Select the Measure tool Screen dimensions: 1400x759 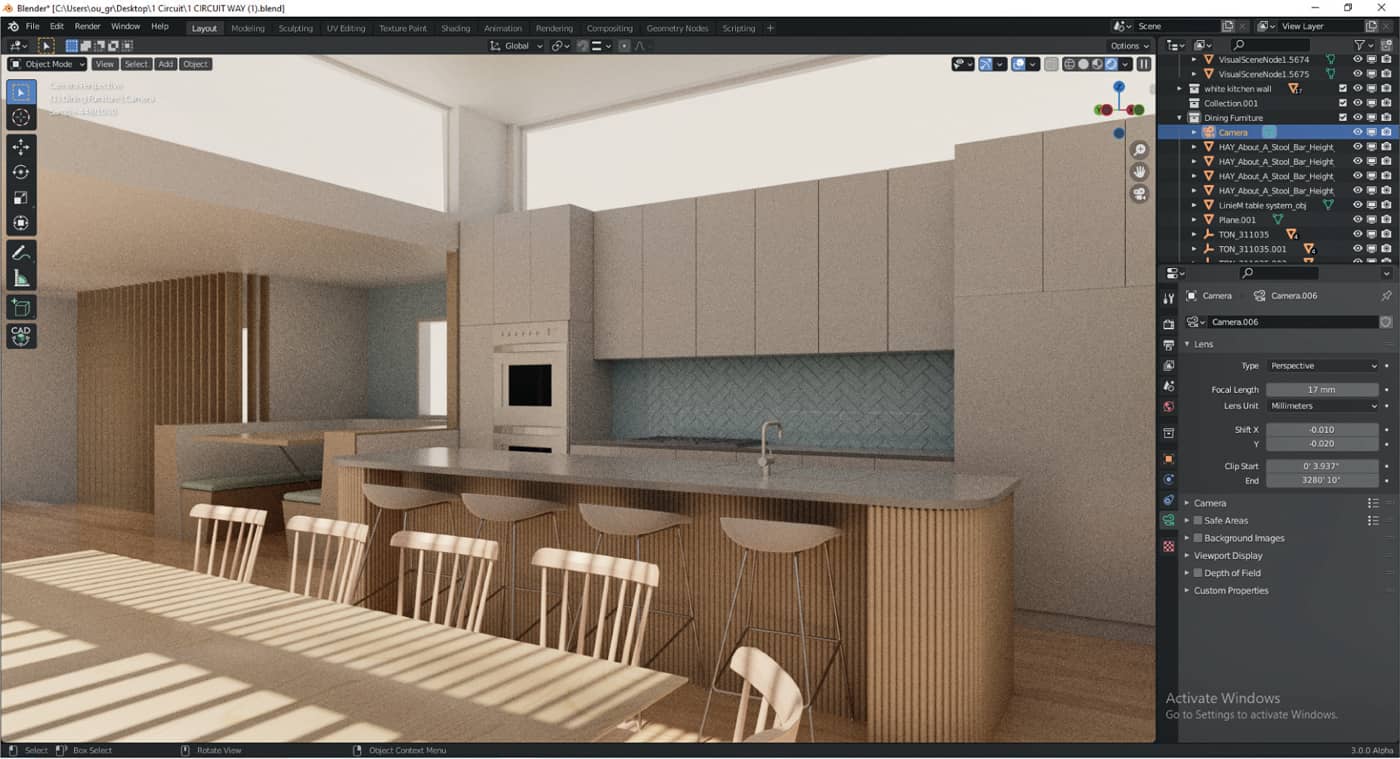[x=21, y=278]
